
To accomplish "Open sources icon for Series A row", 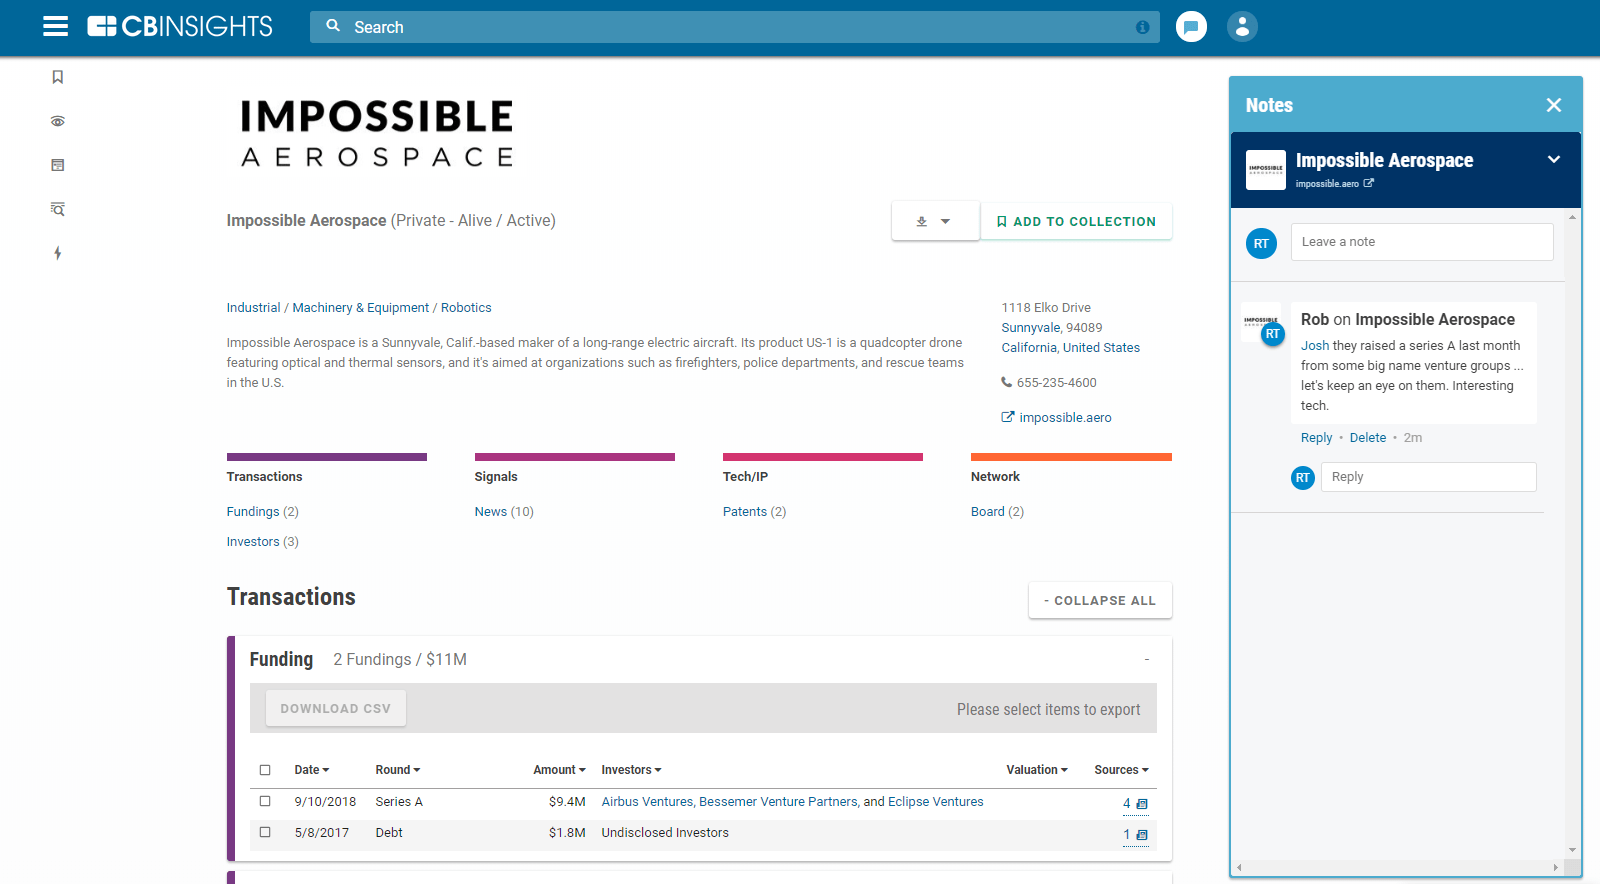I will [x=1142, y=804].
